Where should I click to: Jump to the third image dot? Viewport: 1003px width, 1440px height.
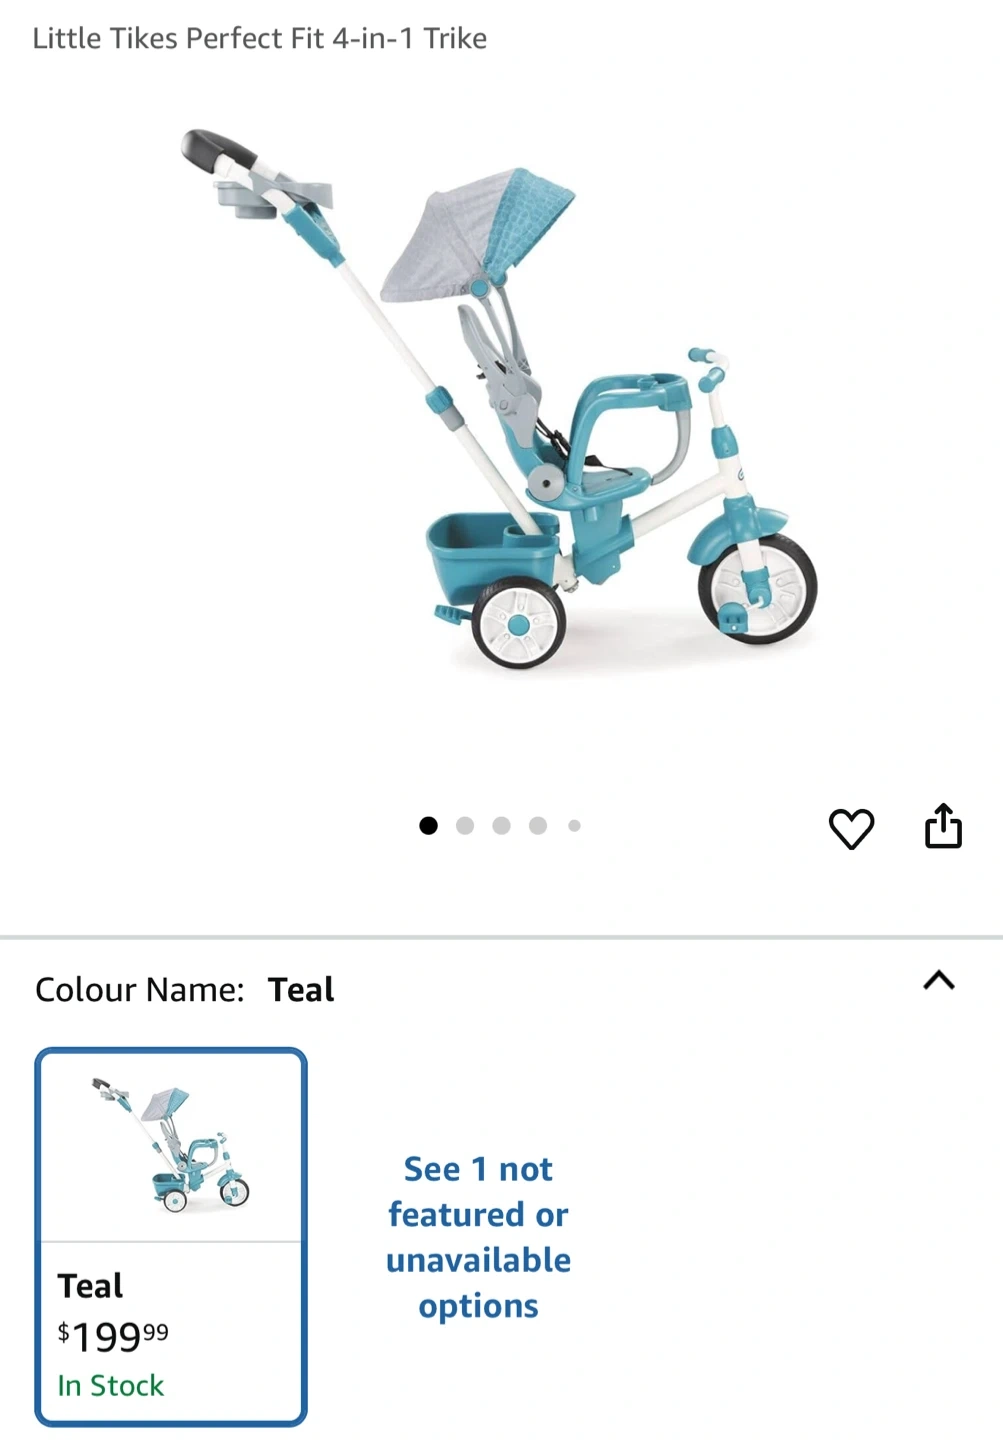click(x=501, y=825)
